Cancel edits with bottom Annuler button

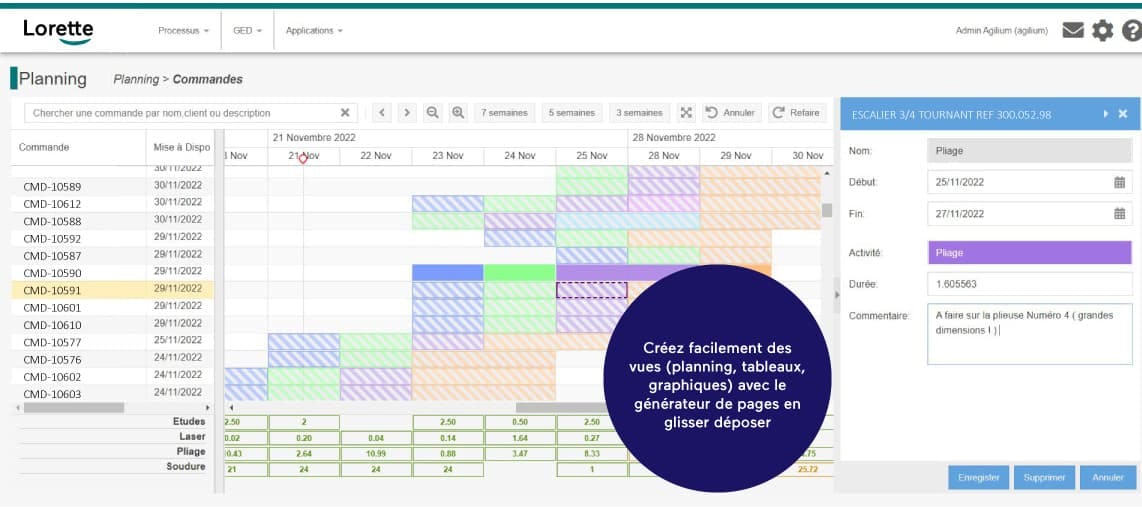point(1108,478)
